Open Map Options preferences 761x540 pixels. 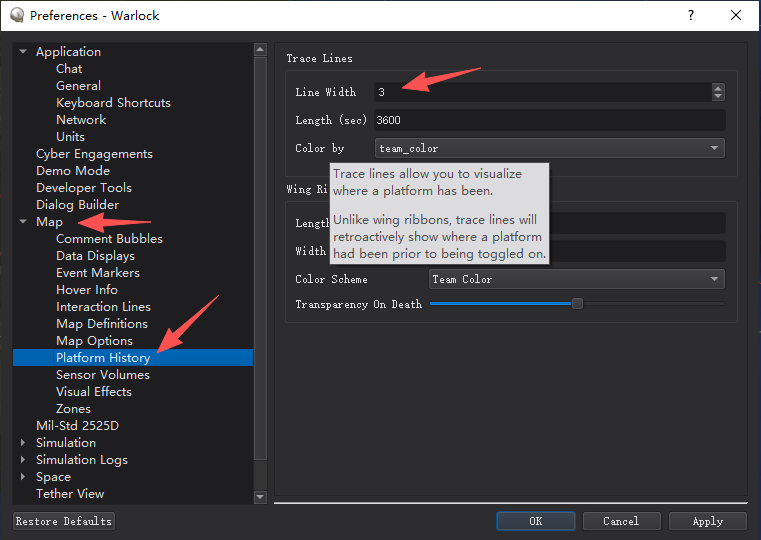click(x=94, y=340)
